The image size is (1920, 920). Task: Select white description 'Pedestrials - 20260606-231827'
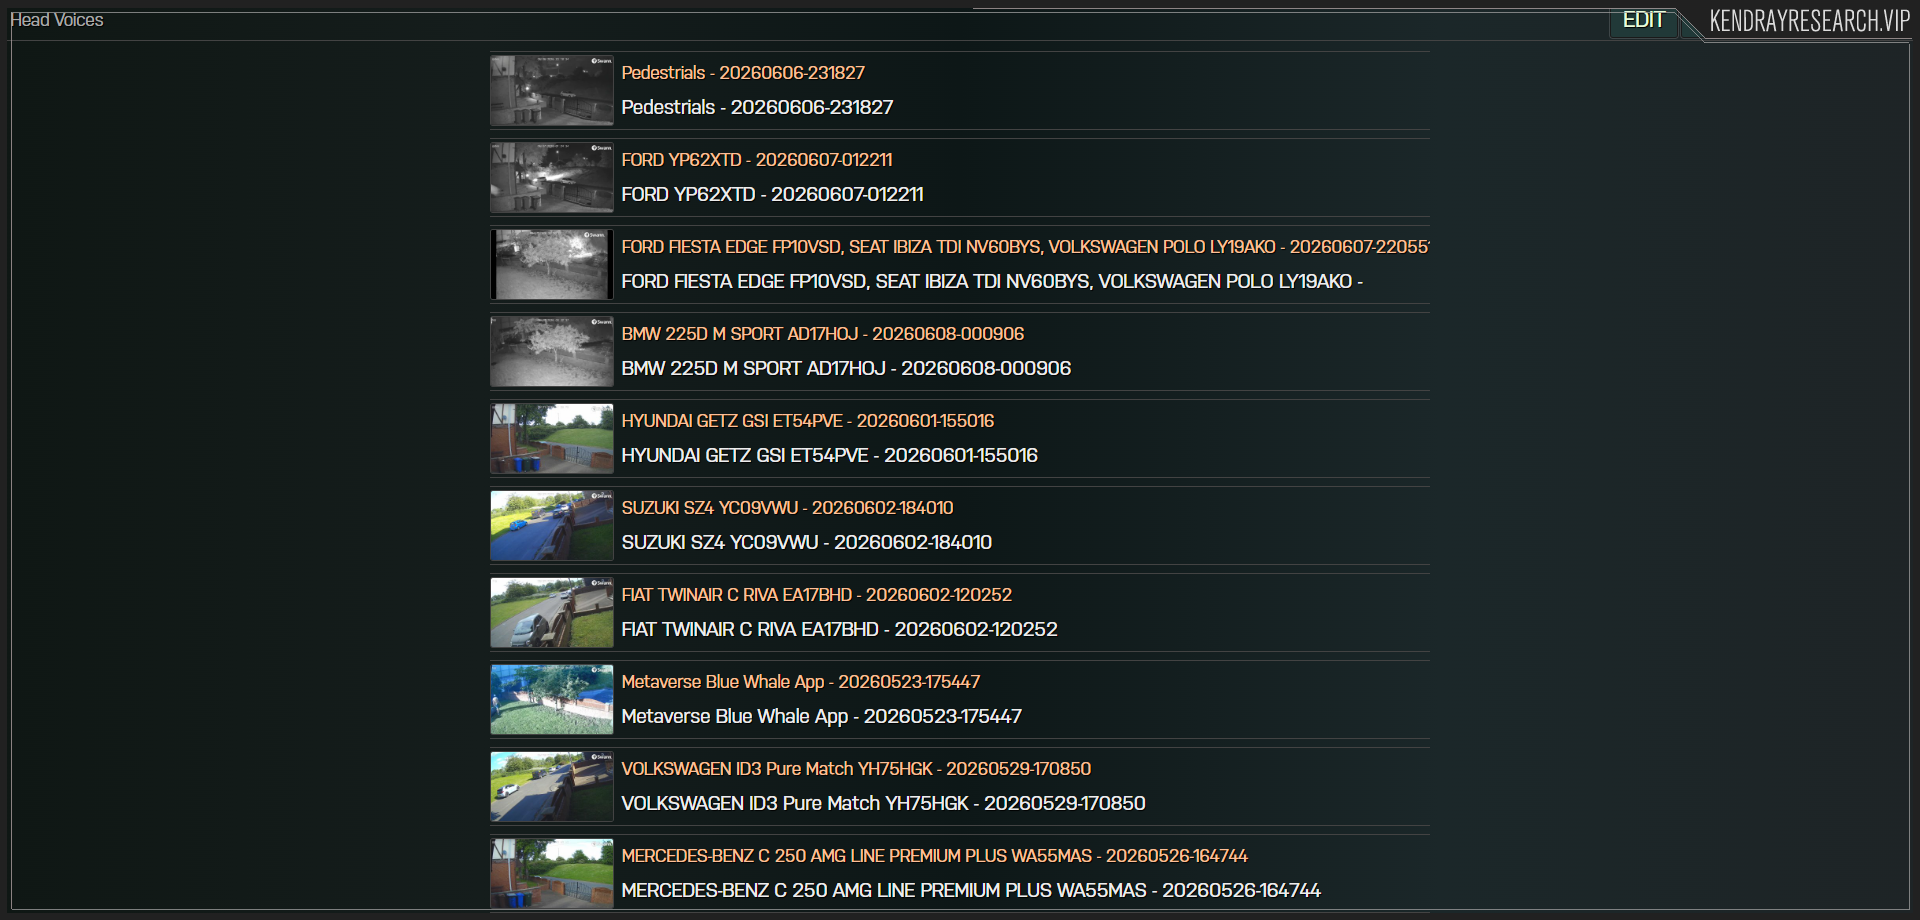tap(757, 107)
